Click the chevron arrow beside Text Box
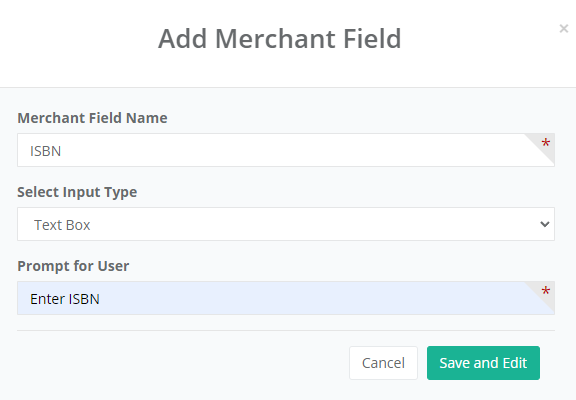The width and height of the screenshot is (576, 400). tap(545, 224)
